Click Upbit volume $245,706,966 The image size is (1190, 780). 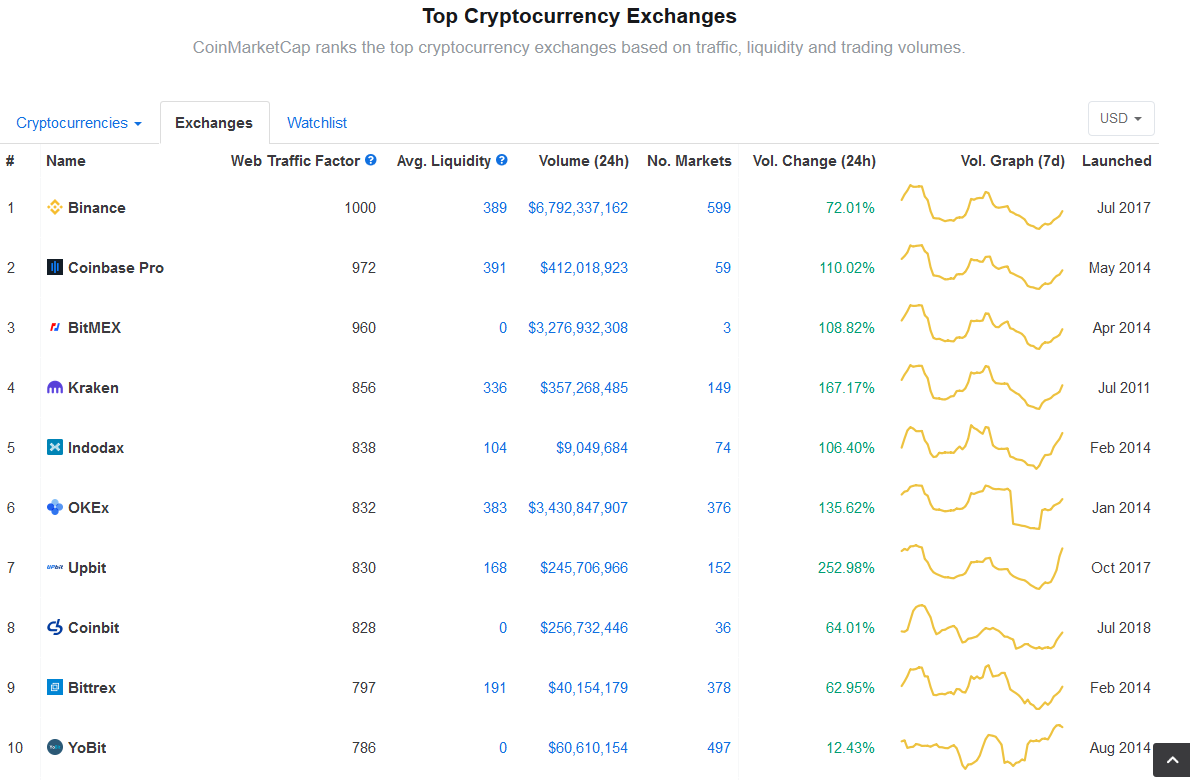[x=584, y=568]
